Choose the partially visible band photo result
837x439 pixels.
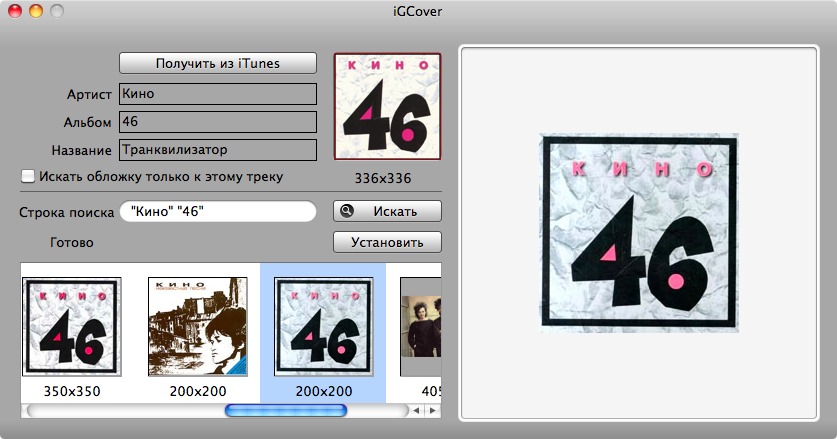(x=421, y=327)
